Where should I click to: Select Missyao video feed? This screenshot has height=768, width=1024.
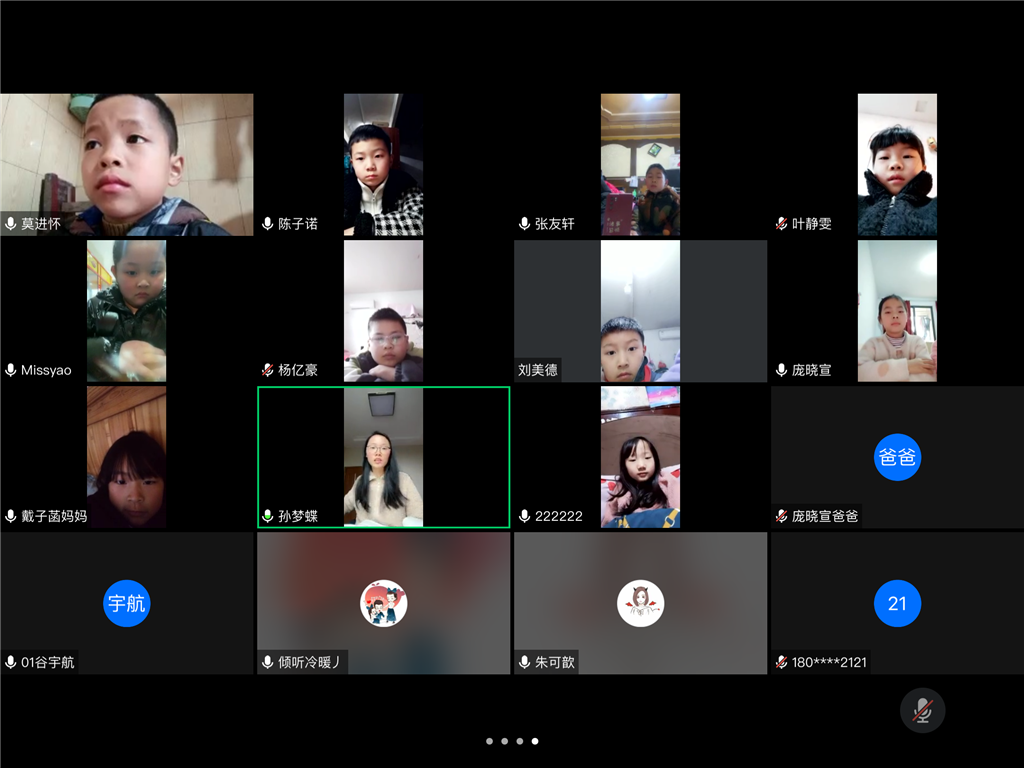(x=127, y=311)
